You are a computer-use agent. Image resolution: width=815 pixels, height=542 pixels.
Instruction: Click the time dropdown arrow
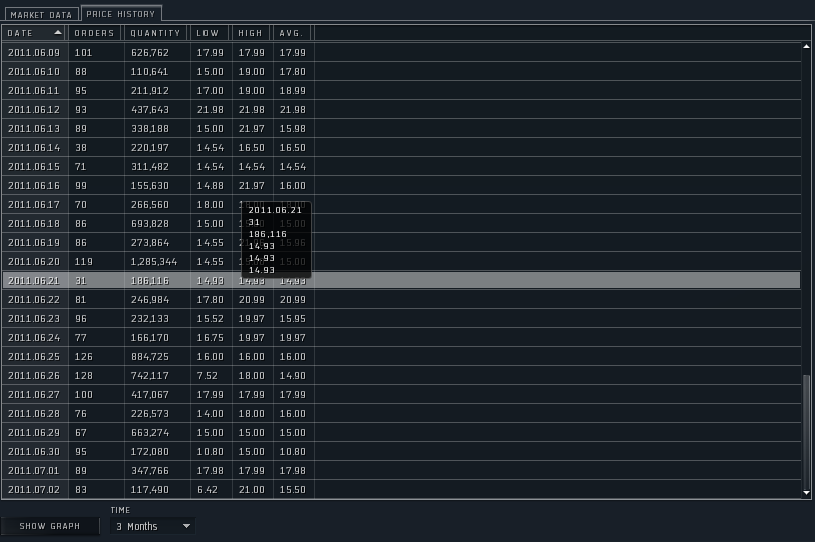[186, 526]
